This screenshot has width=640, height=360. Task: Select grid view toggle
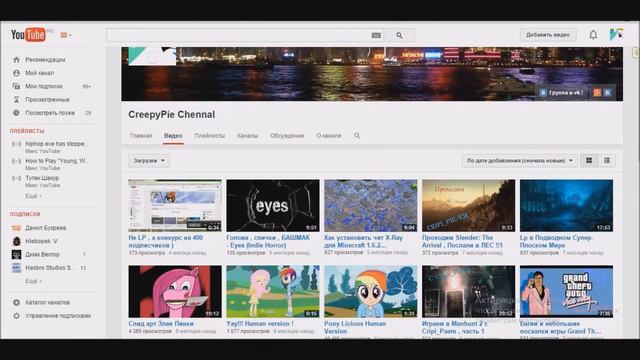coord(589,161)
